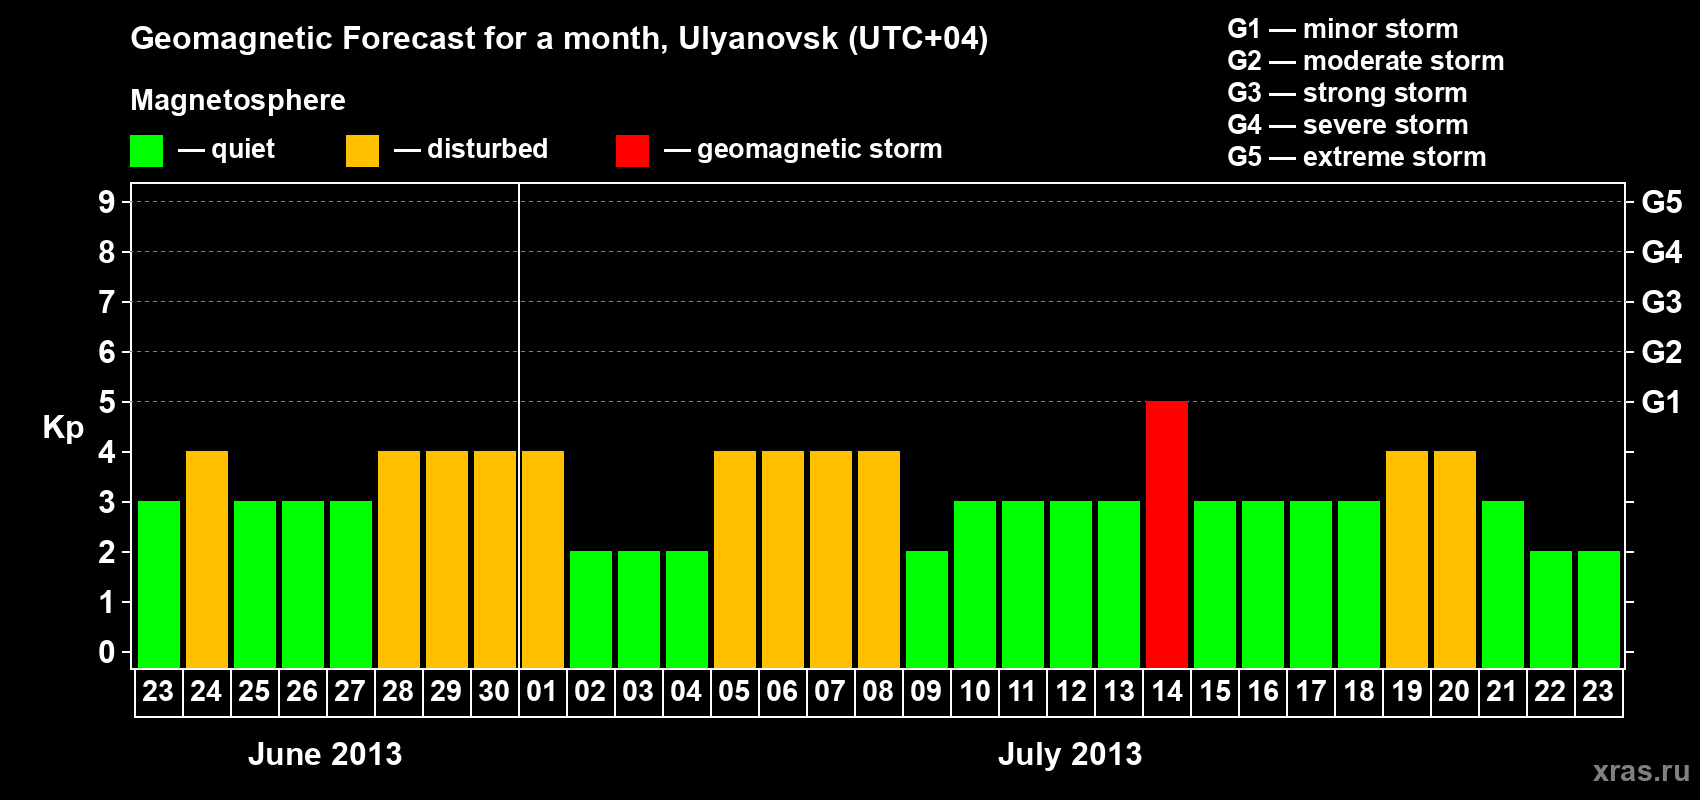Click the orange bar for June 30

[495, 559]
